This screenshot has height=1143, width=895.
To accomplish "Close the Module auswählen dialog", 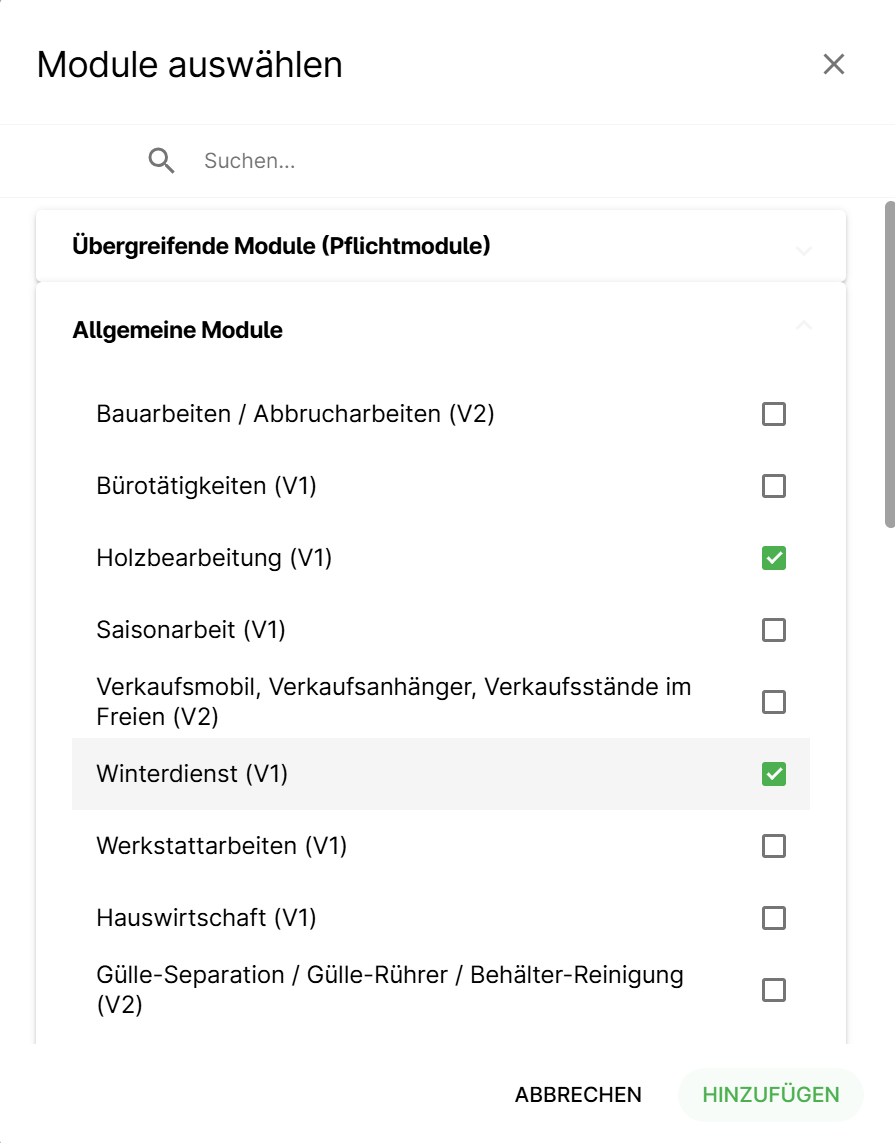I will [834, 65].
